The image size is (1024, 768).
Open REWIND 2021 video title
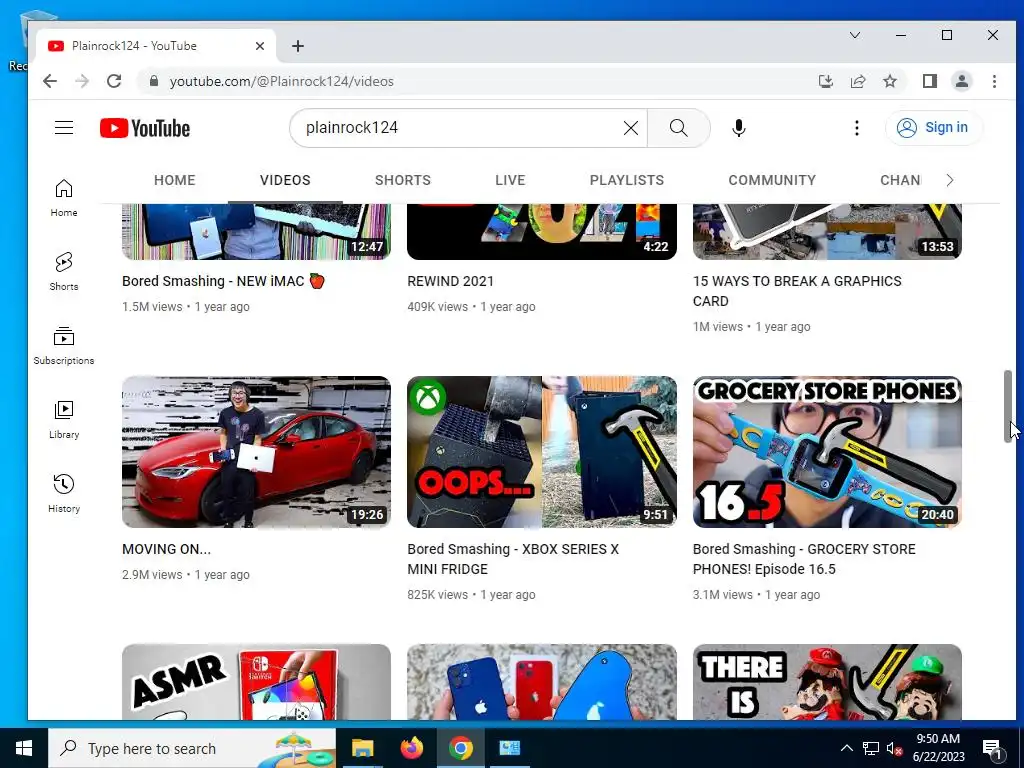[x=451, y=281]
